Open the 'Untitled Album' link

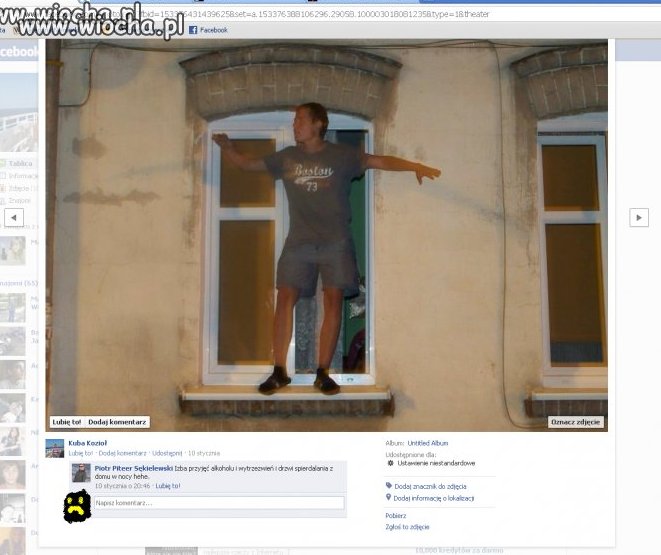[427, 443]
